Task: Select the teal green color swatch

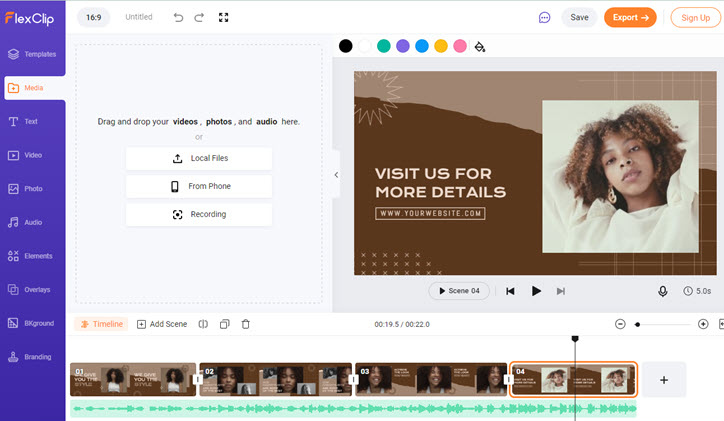Action: [384, 46]
